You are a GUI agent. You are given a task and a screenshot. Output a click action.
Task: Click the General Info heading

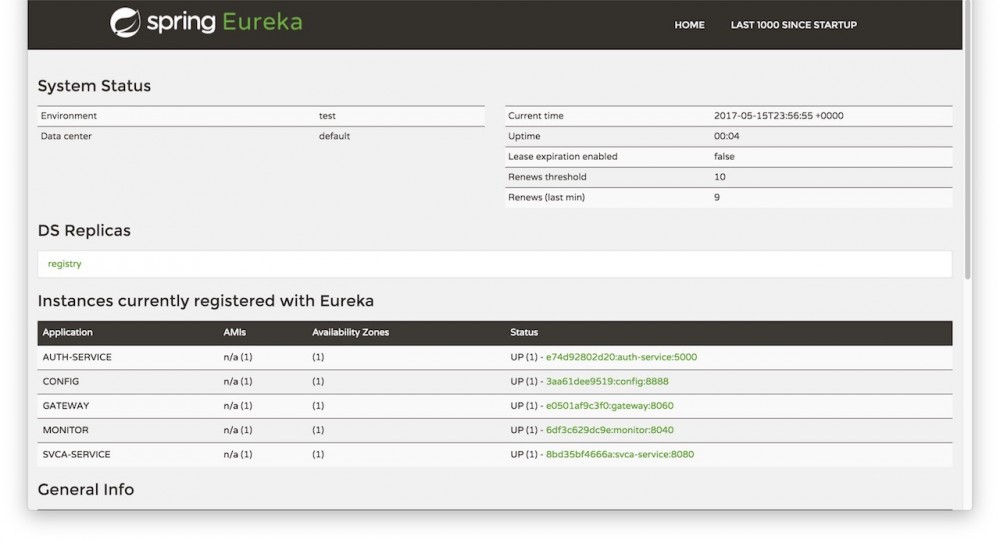coord(86,490)
